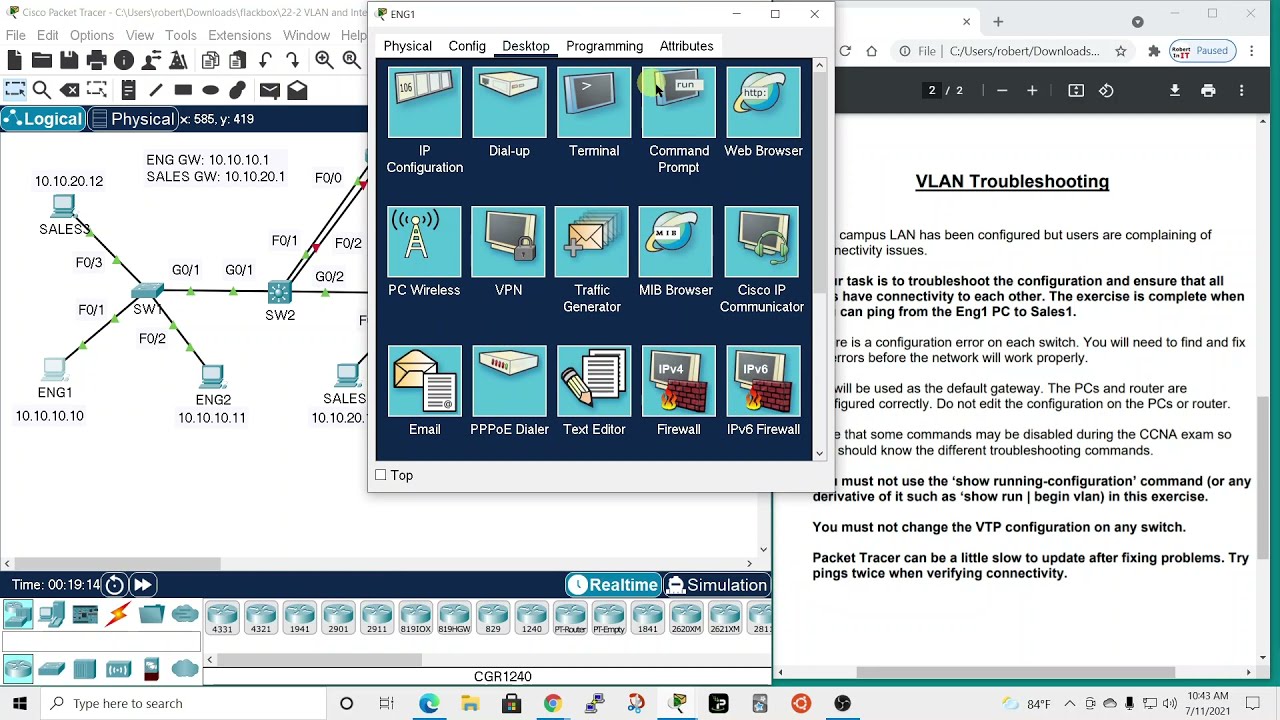The height and width of the screenshot is (720, 1280).
Task: Launch Traffic Generator
Action: coord(592,241)
